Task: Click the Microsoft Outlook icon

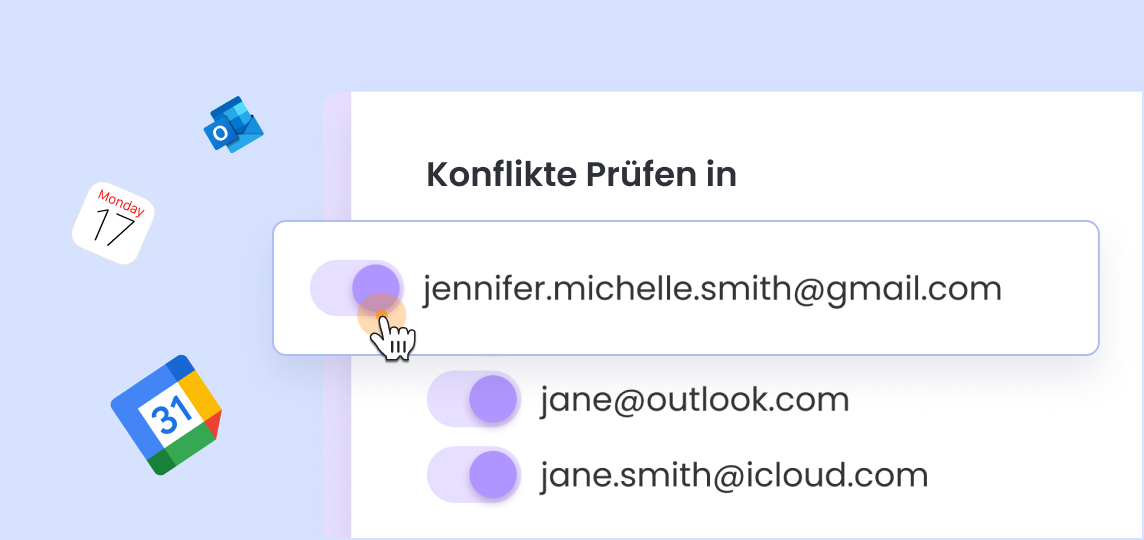Action: 233,125
